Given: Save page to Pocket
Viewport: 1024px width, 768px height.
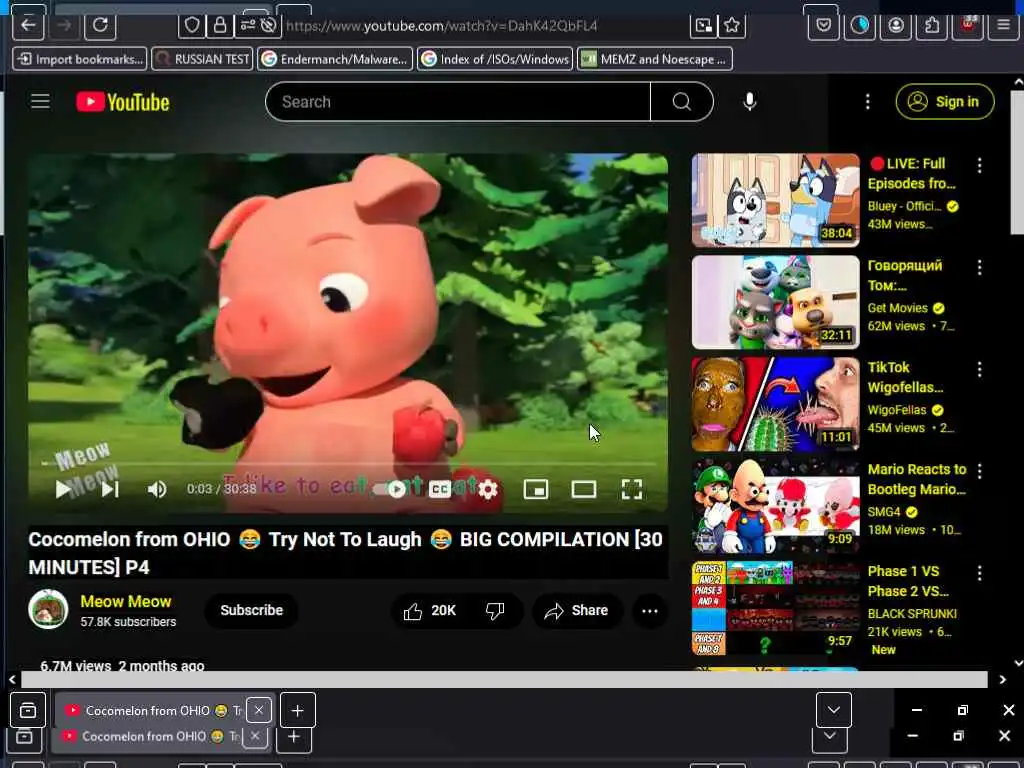Looking at the screenshot, I should [824, 25].
